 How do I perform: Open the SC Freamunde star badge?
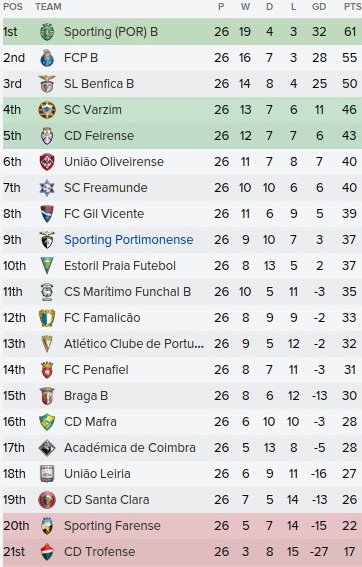47,188
